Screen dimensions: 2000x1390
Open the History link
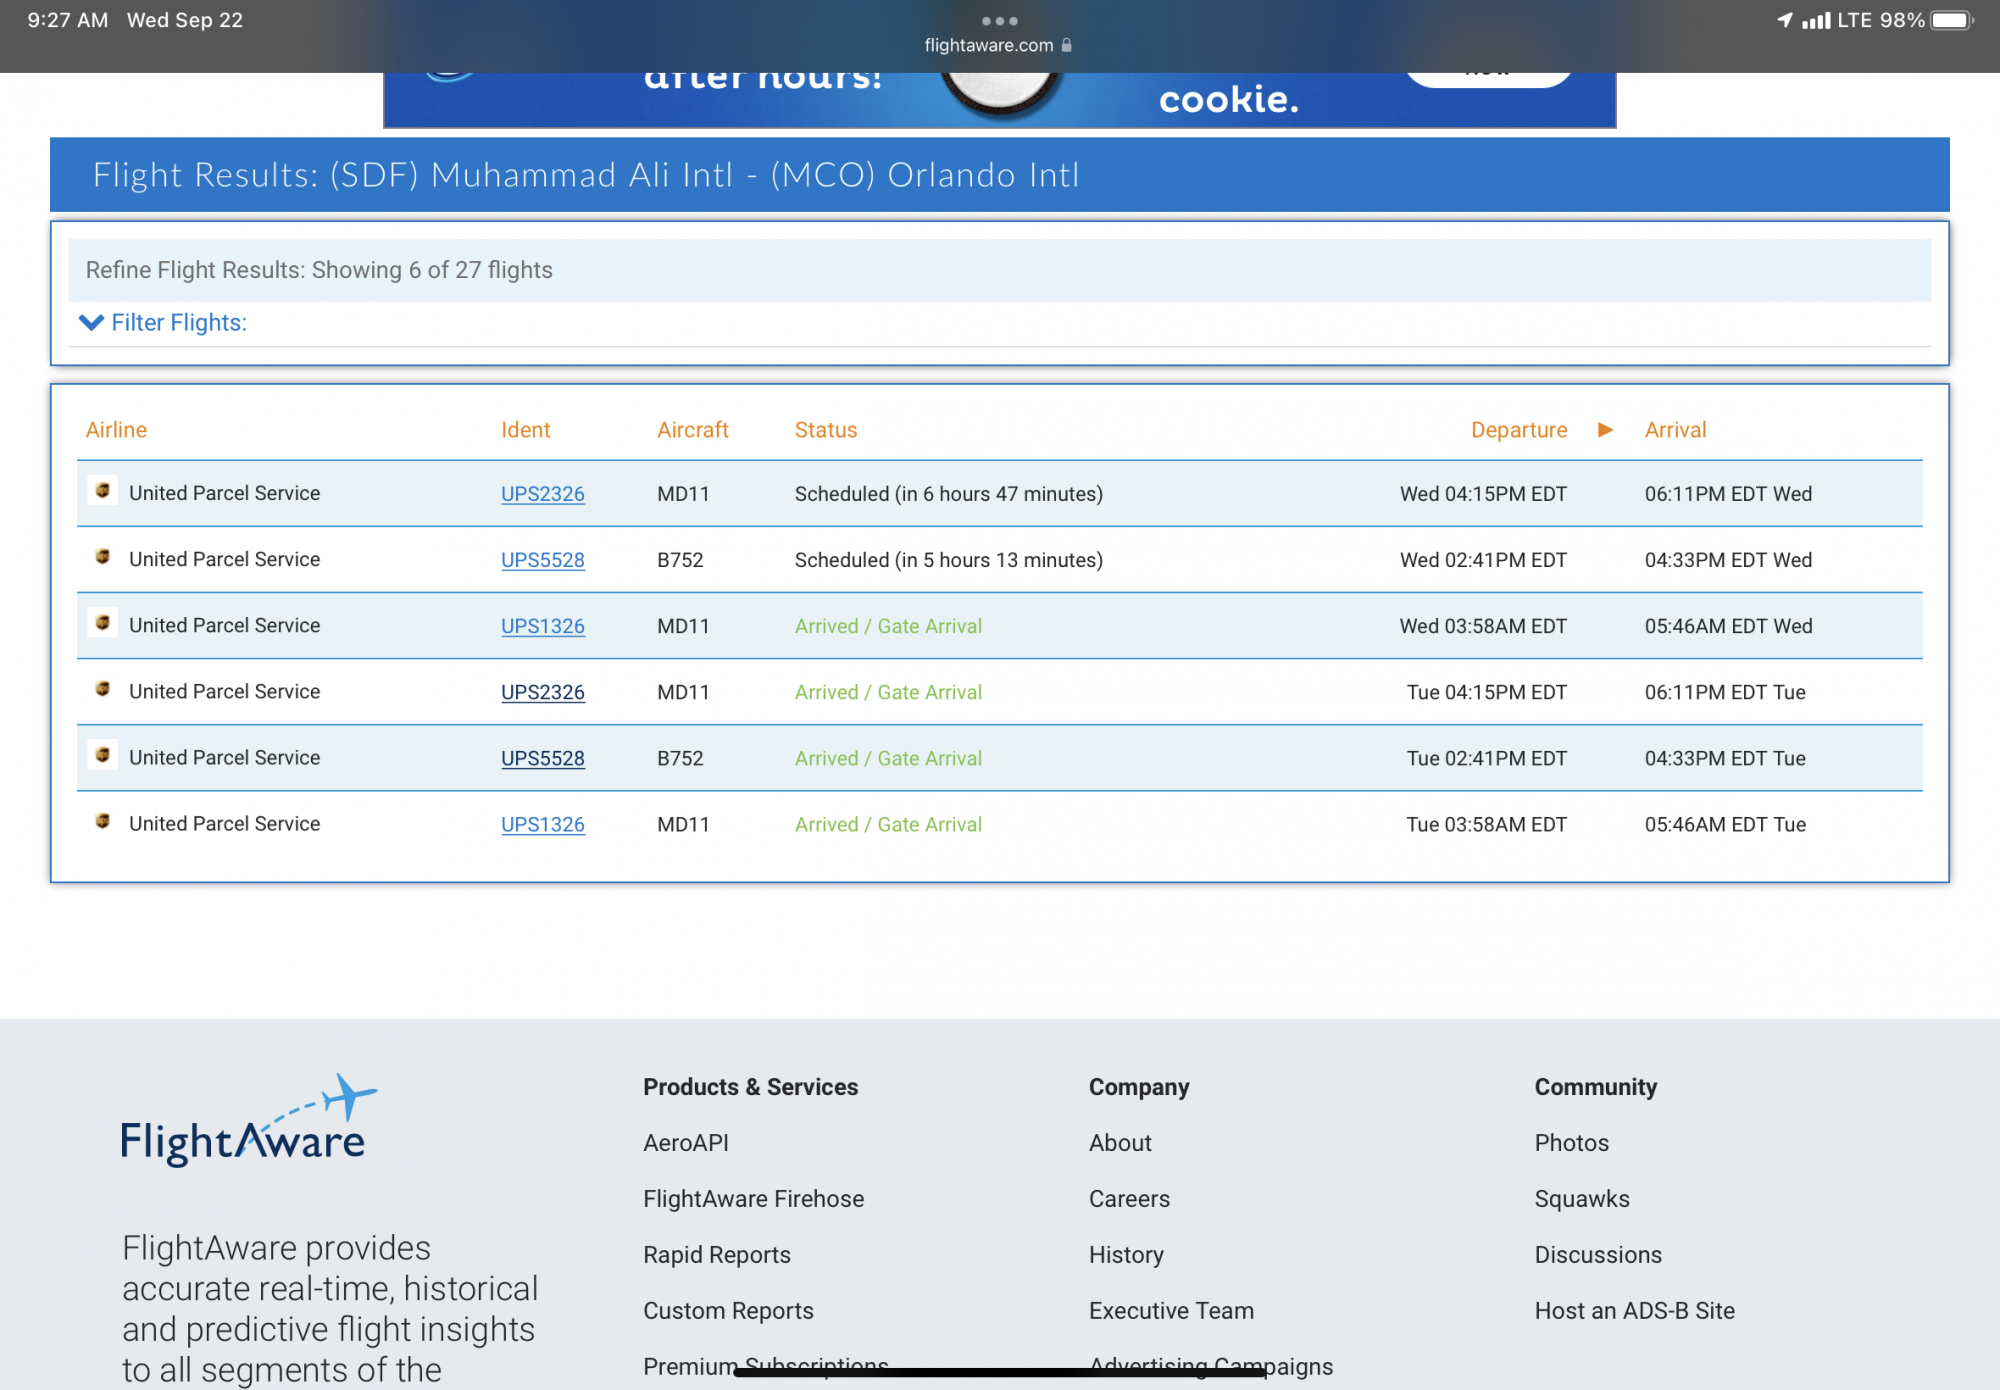click(1127, 1255)
